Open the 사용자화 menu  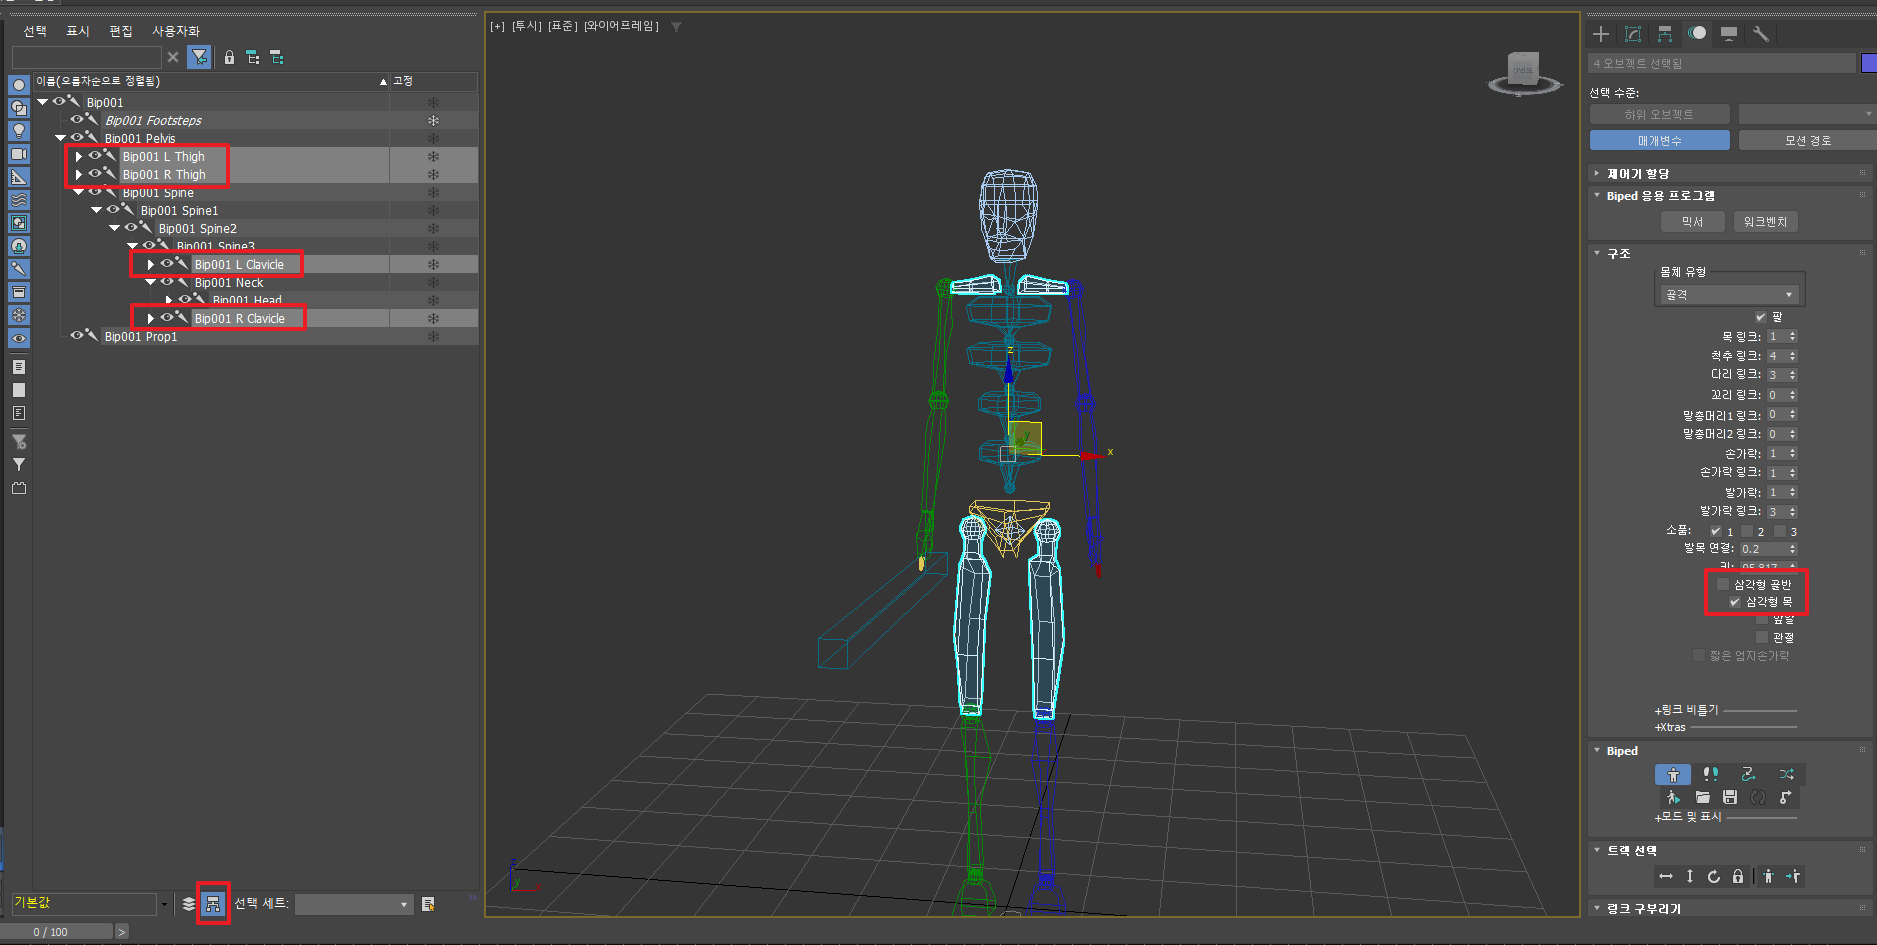point(176,31)
